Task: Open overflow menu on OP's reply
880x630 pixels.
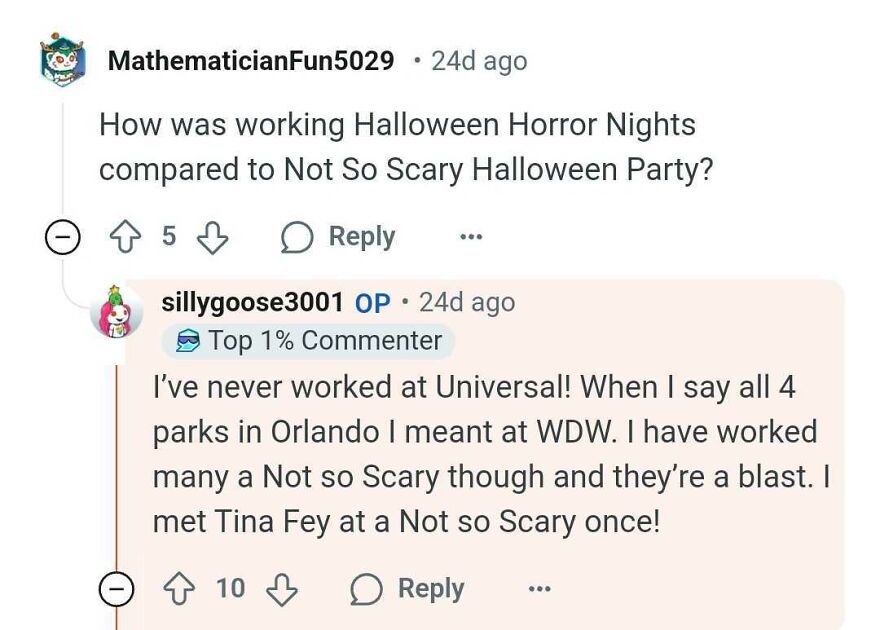Action: tap(539, 589)
